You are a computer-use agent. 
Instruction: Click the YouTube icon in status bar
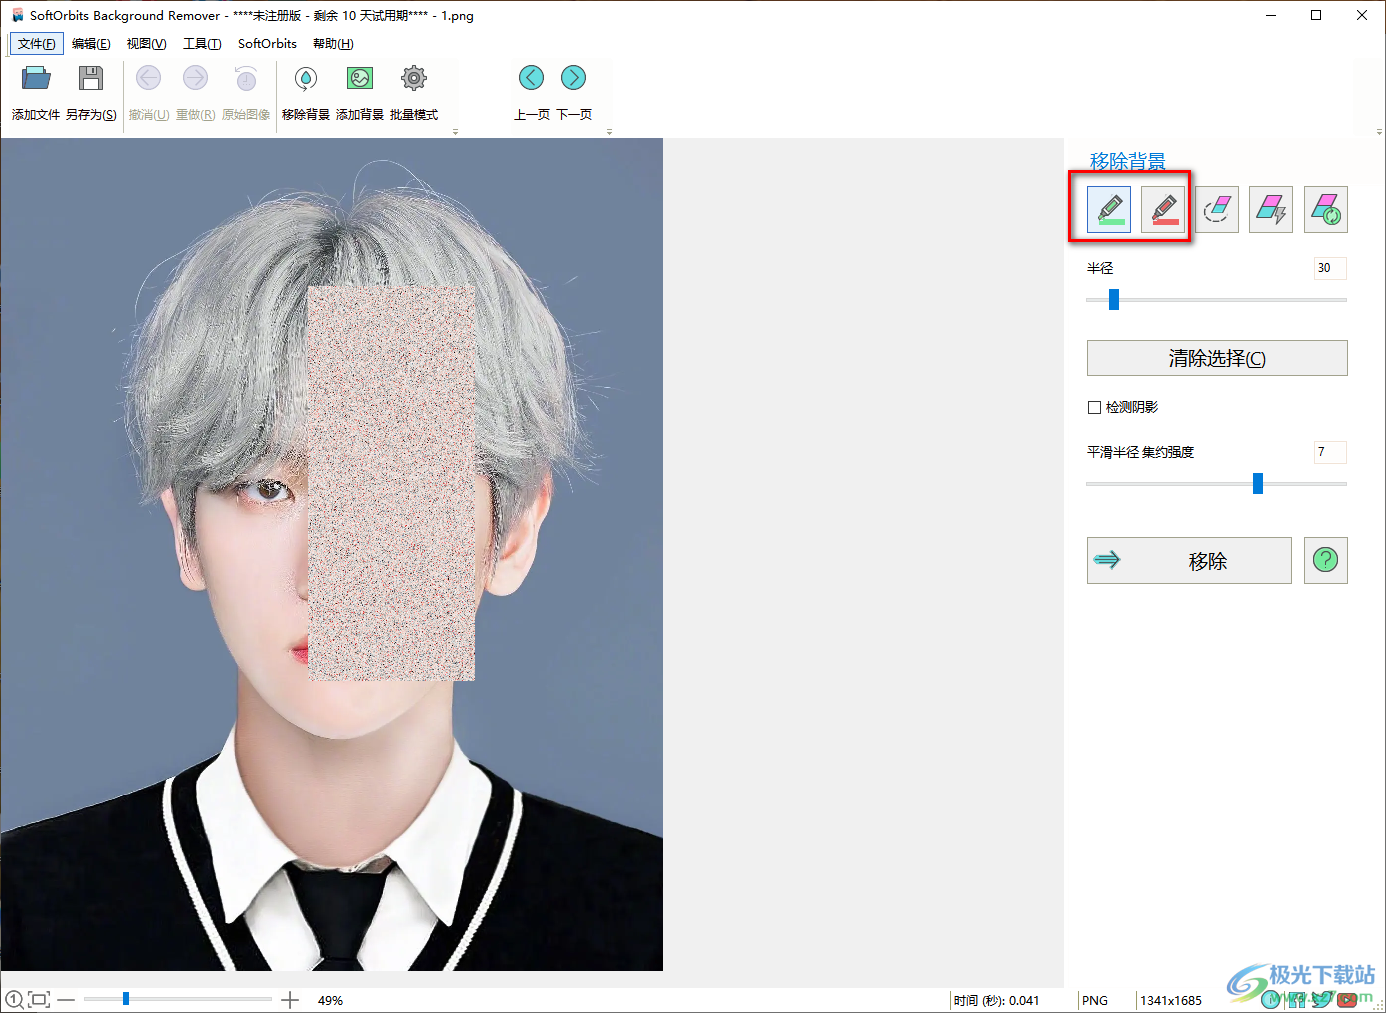(x=1347, y=1000)
